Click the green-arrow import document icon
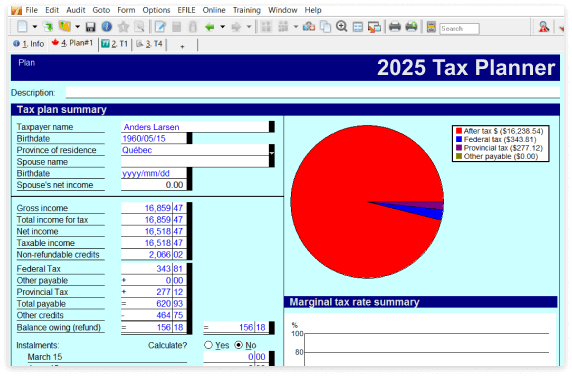 pos(48,27)
